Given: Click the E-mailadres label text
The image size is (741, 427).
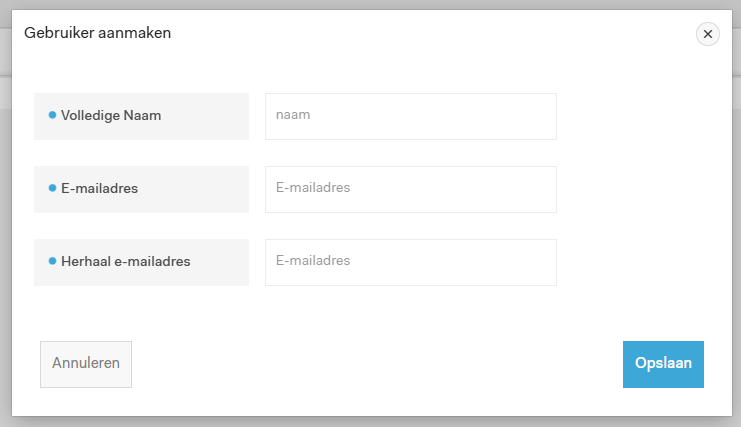Looking at the screenshot, I should pos(99,188).
